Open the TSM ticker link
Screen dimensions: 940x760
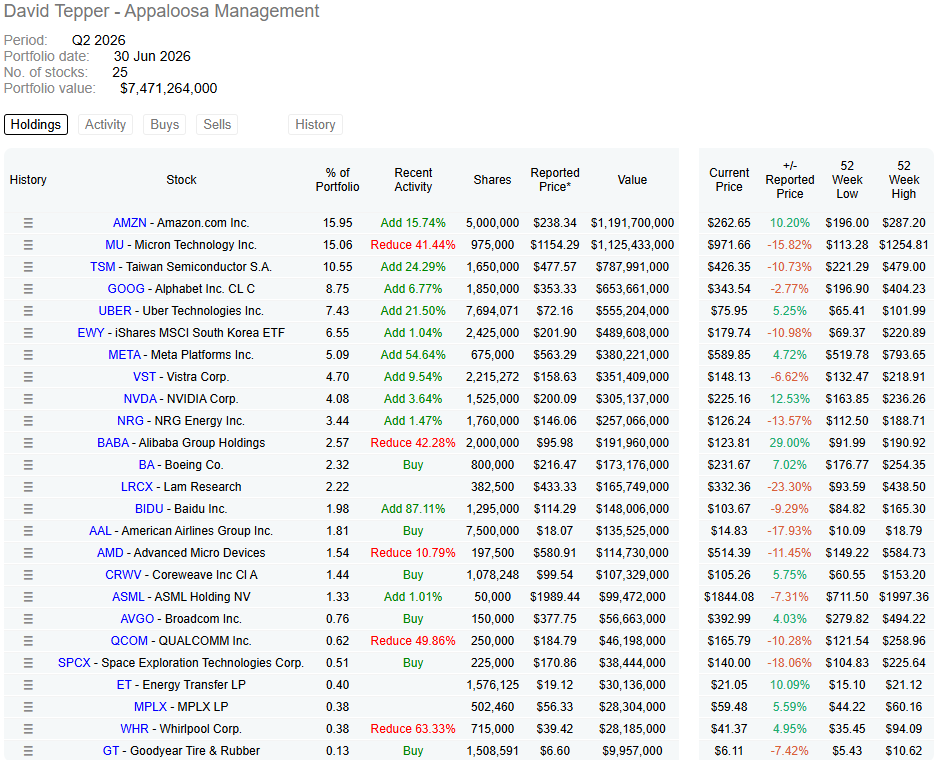click(103, 267)
